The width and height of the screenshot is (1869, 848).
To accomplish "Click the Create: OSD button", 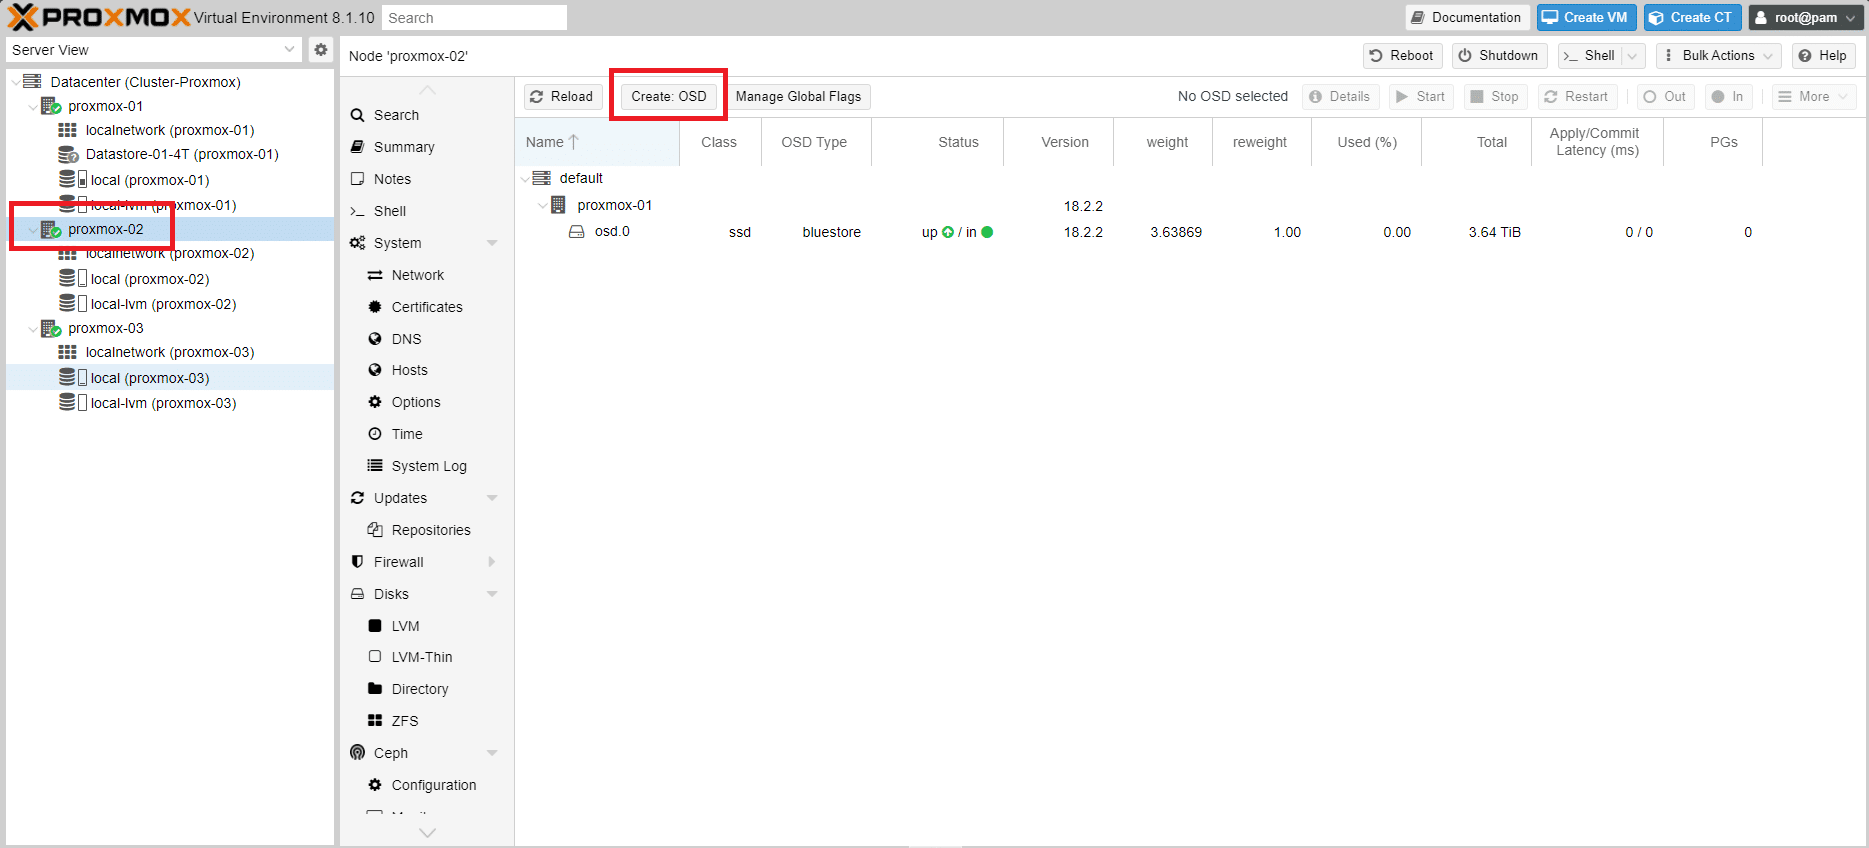I will [669, 97].
